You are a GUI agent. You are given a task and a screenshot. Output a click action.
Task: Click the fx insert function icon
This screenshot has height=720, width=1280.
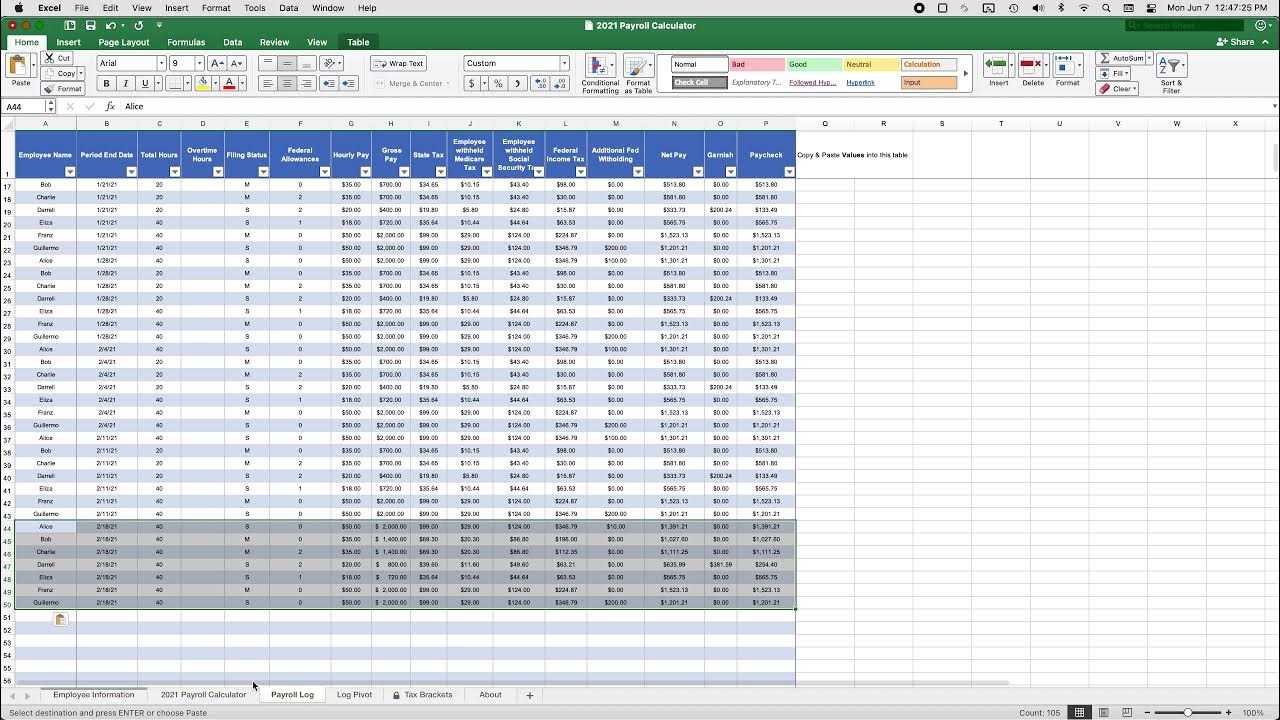tap(109, 106)
